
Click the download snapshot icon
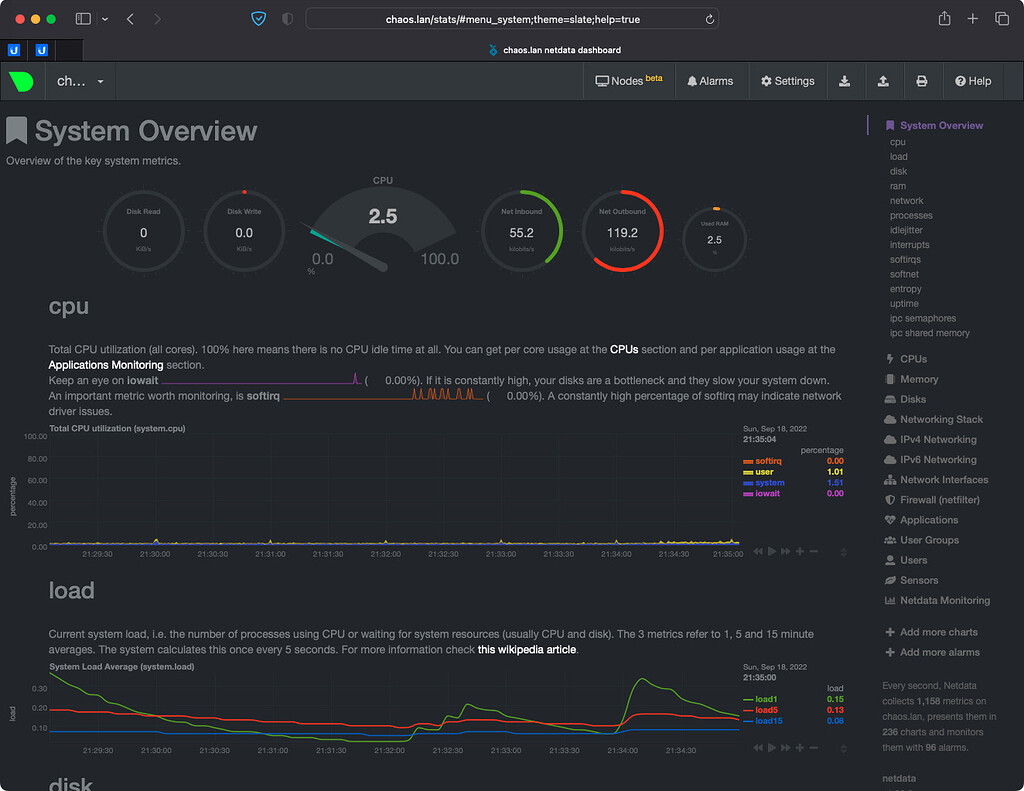[844, 81]
